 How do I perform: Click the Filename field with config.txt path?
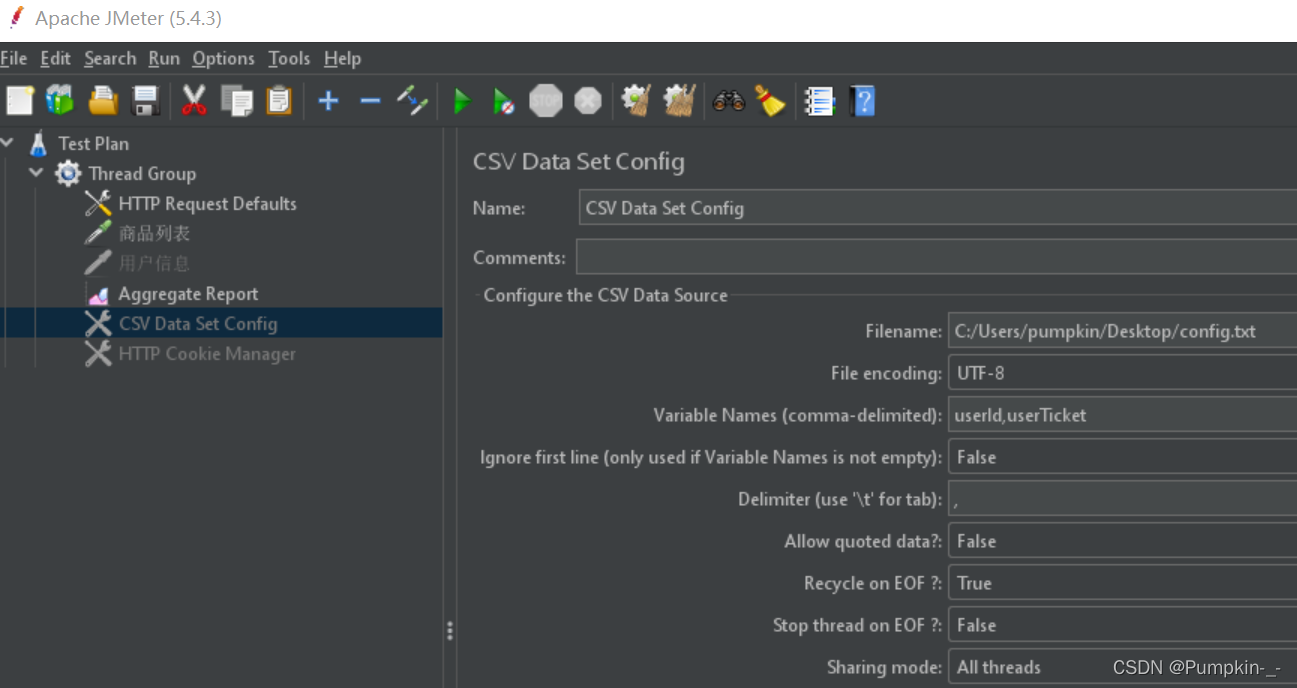point(1122,331)
